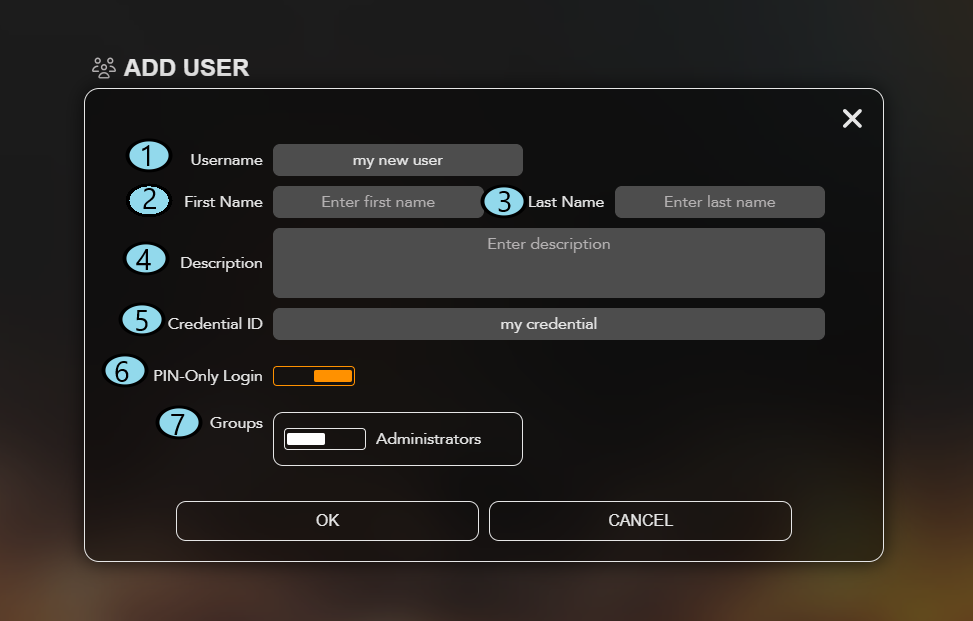Toggle the PIN-Only Login switch
This screenshot has width=973, height=621.
pyautogui.click(x=314, y=376)
